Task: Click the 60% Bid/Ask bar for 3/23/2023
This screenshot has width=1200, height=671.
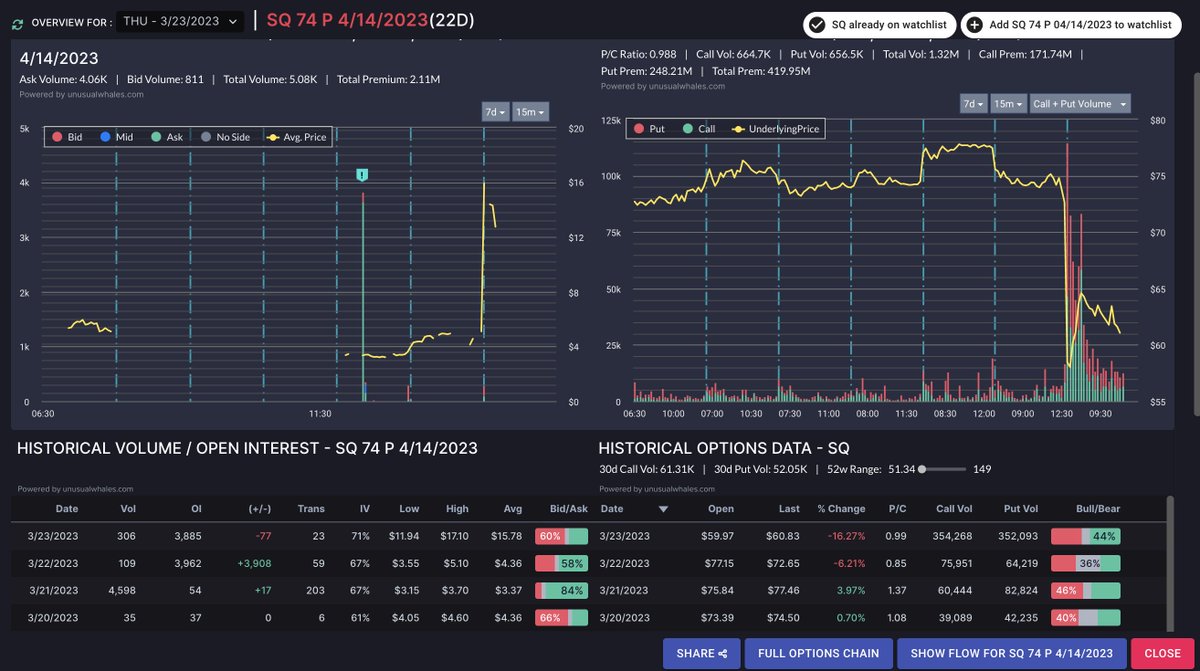Action: tap(562, 537)
